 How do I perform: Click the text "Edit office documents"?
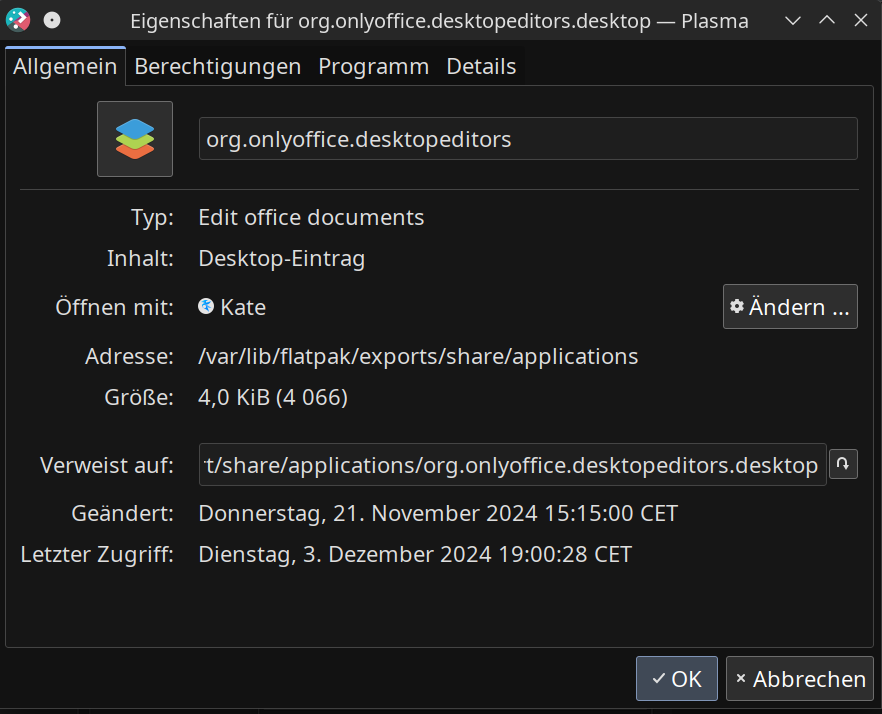click(311, 218)
